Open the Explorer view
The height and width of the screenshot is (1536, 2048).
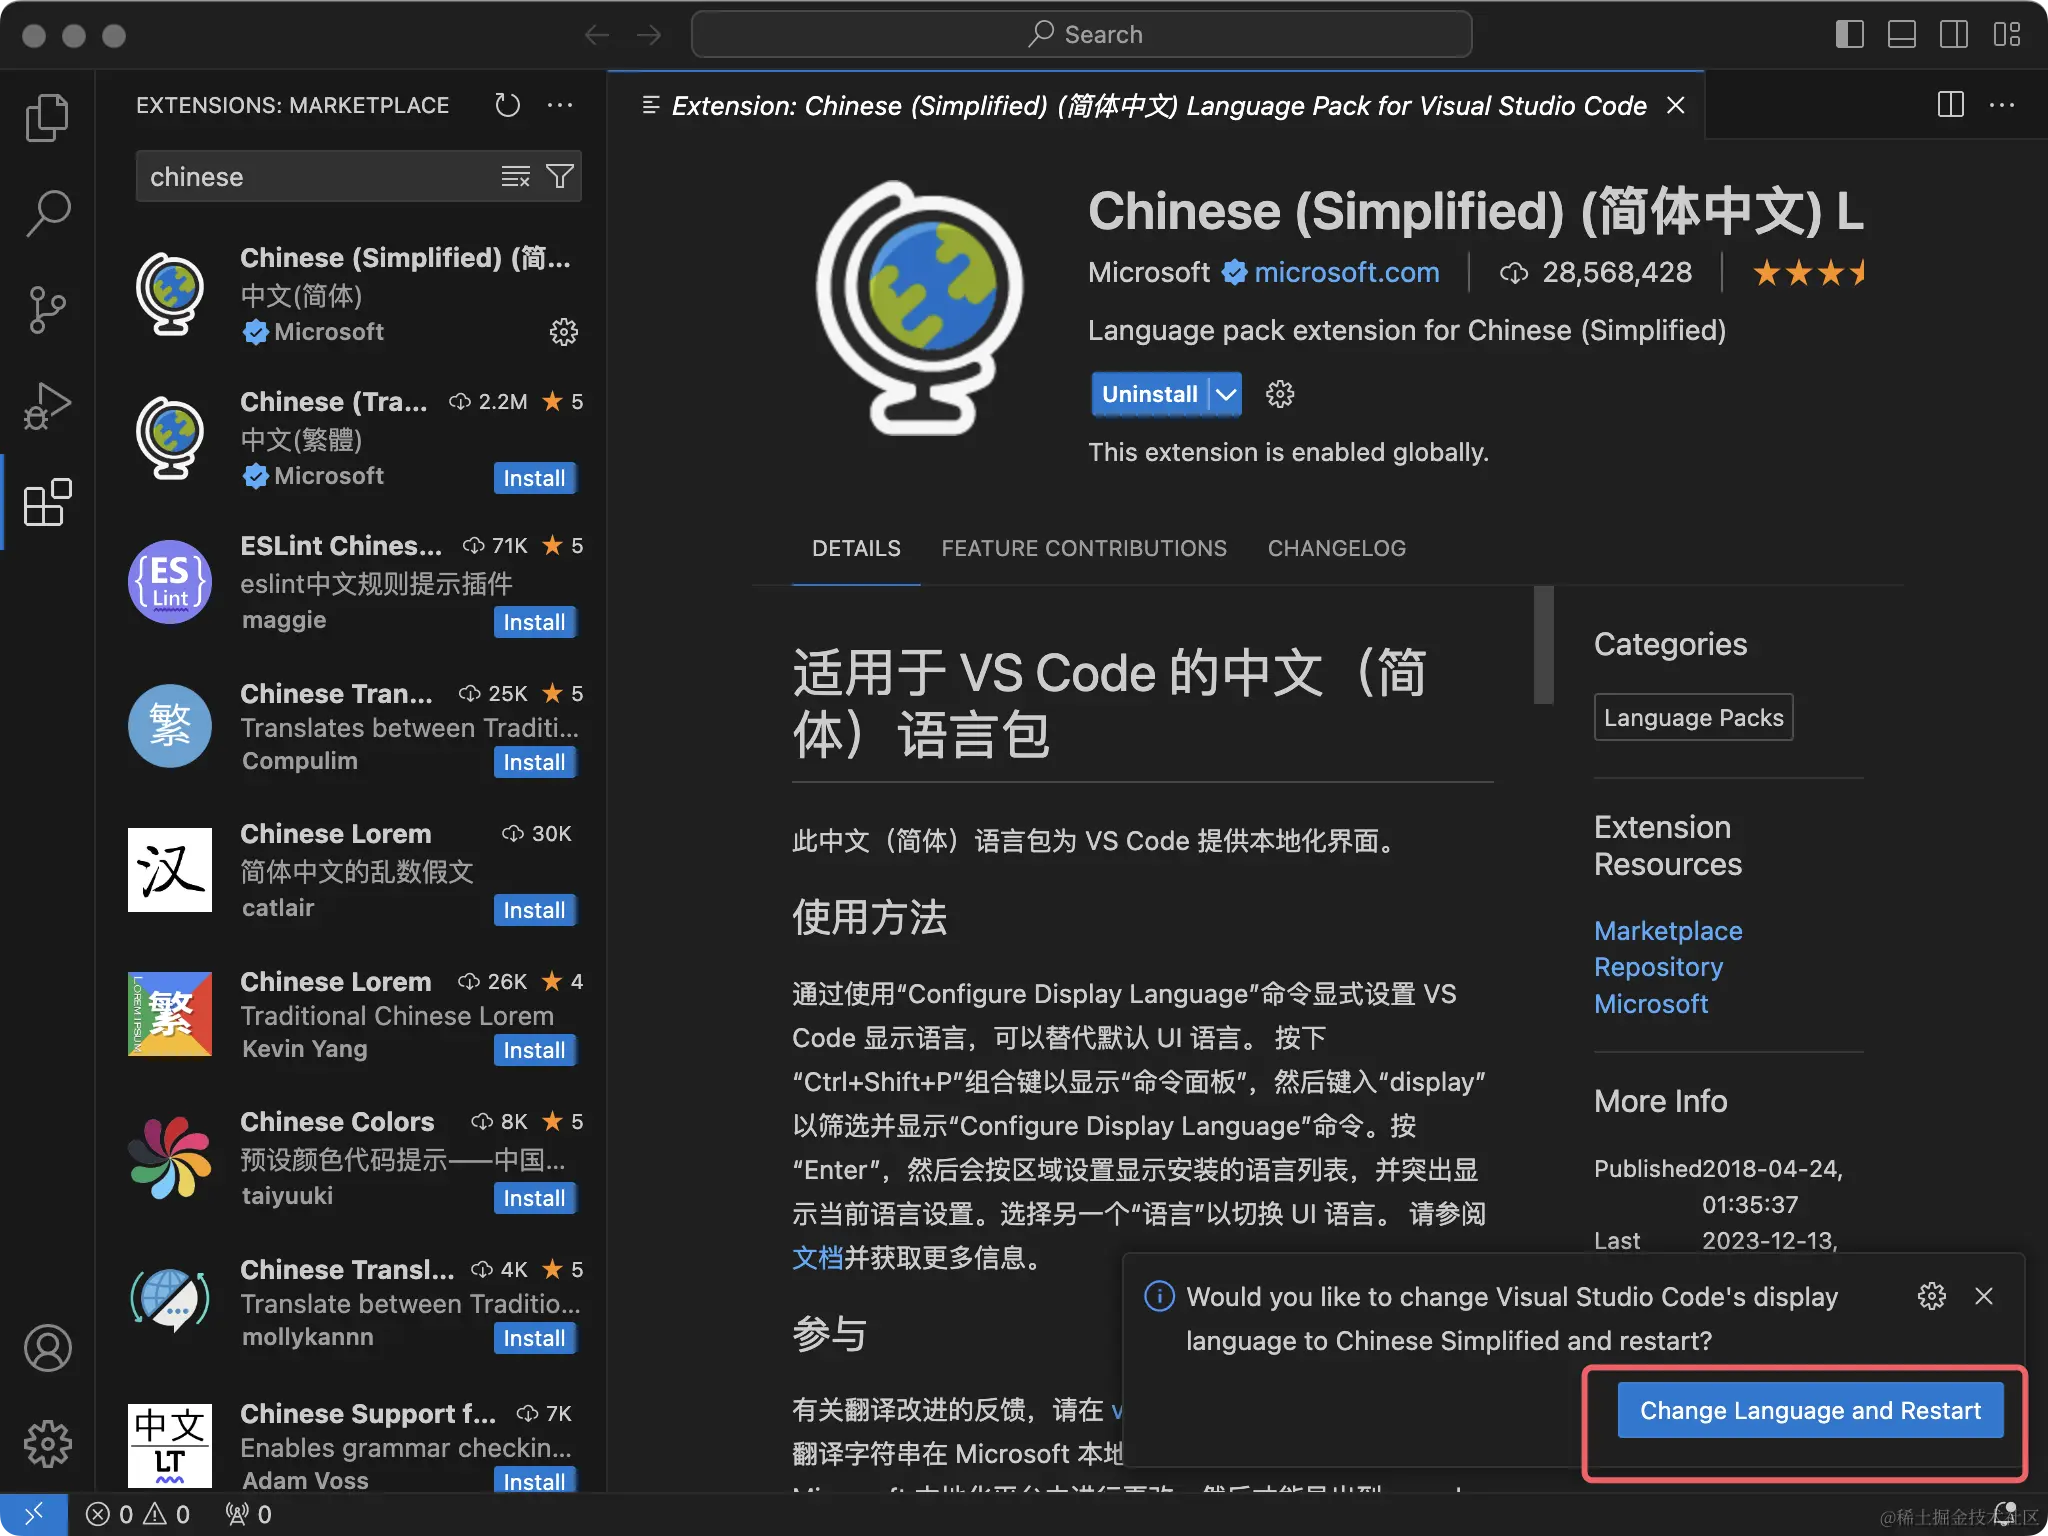pyautogui.click(x=46, y=117)
